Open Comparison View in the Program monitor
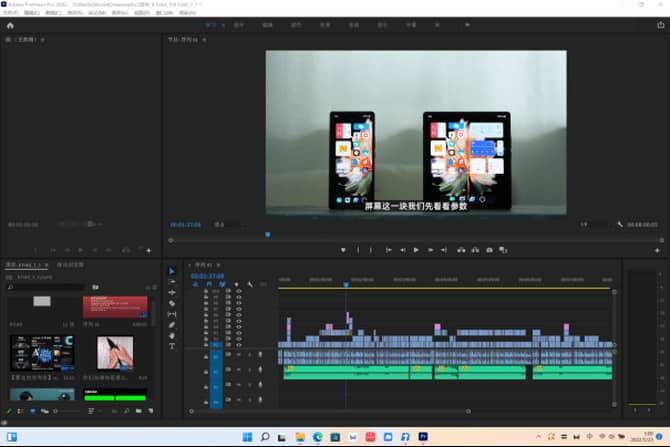This screenshot has width=670, height=447. coord(503,250)
